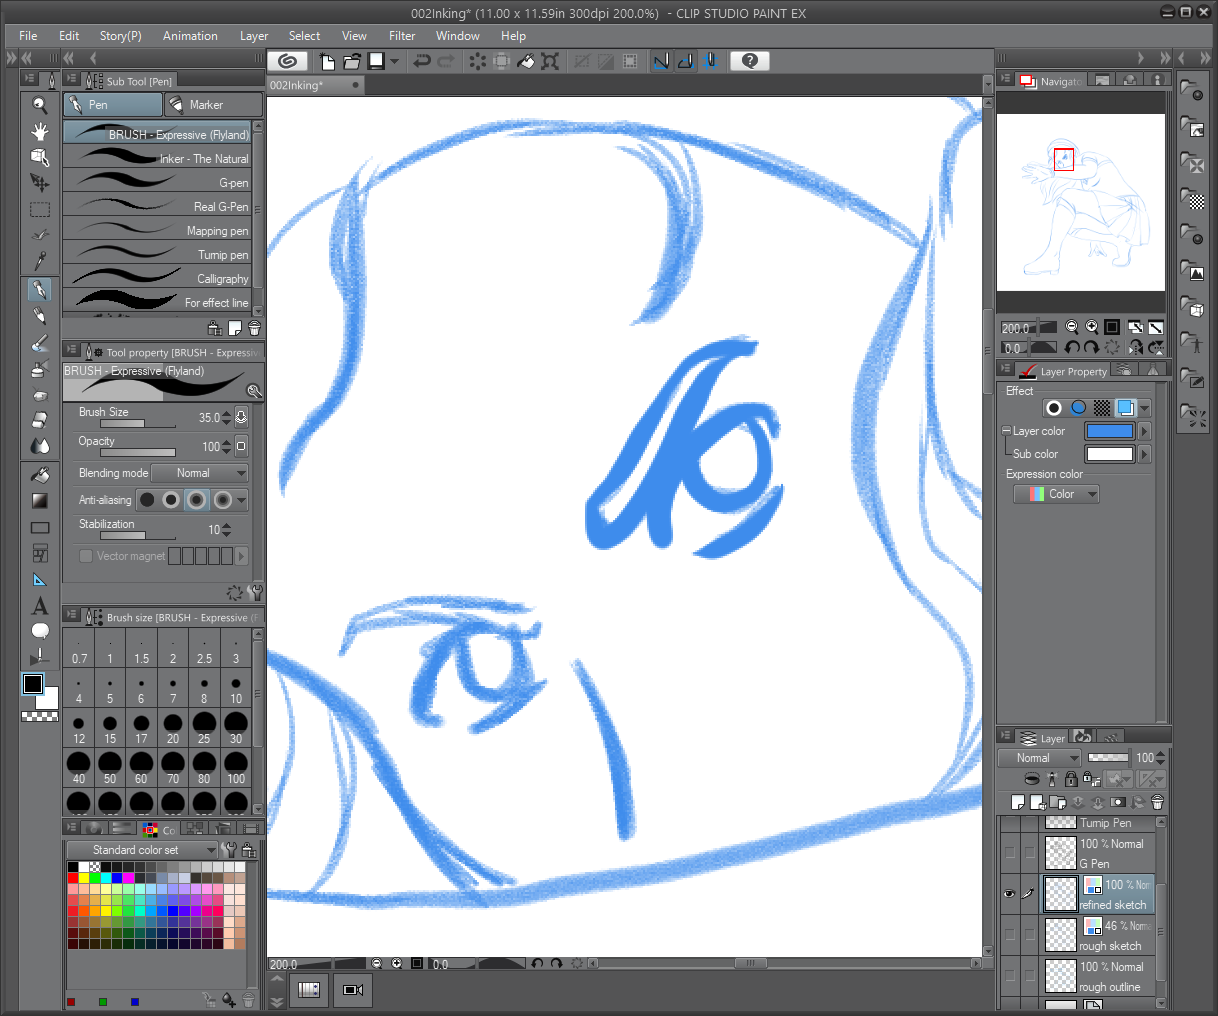Select the Hand move tool

point(40,131)
